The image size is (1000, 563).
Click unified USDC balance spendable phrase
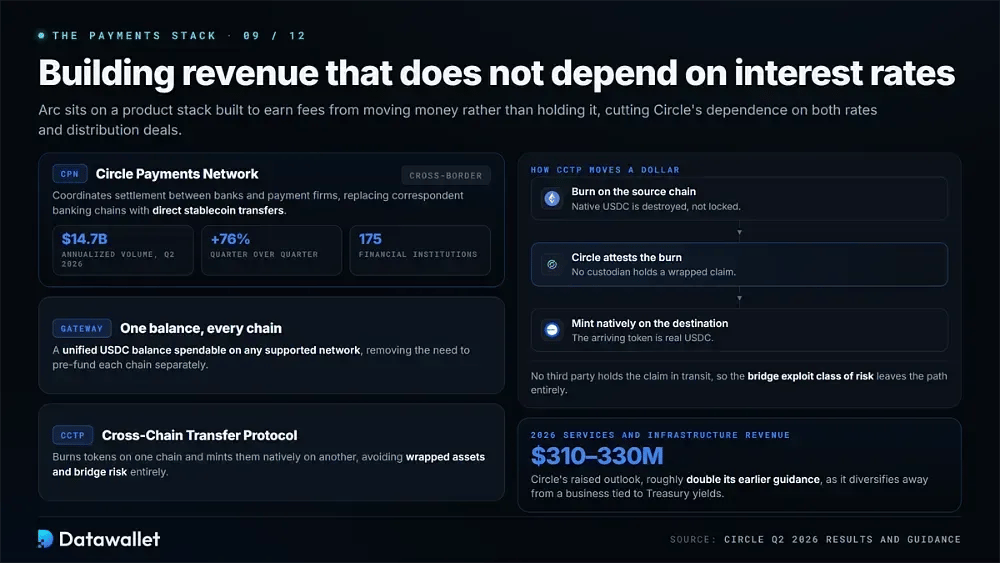click(211, 350)
